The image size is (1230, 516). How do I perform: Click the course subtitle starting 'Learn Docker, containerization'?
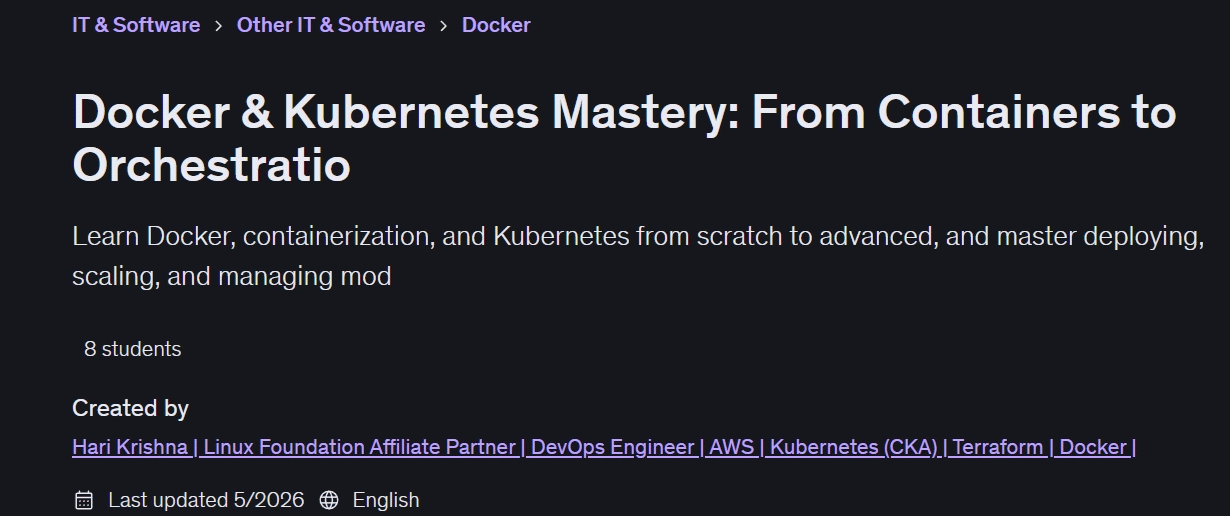pos(637,256)
